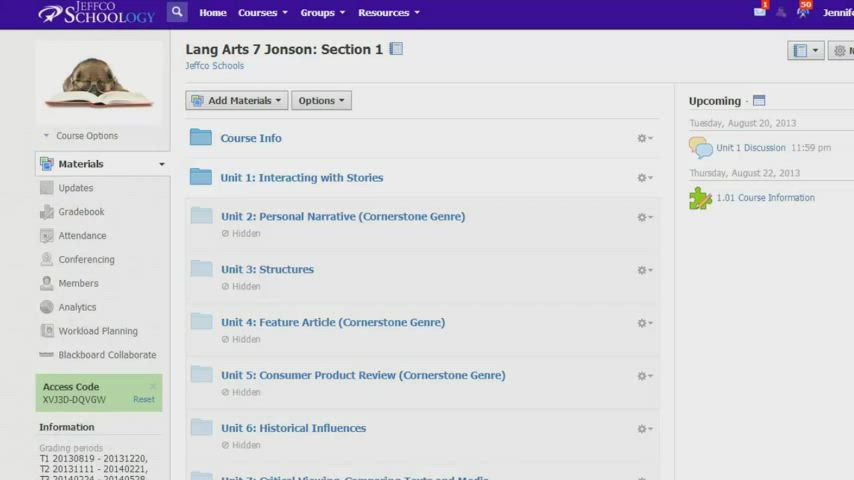Click the Analytics sidebar icon
This screenshot has width=854, height=480.
(x=47, y=307)
